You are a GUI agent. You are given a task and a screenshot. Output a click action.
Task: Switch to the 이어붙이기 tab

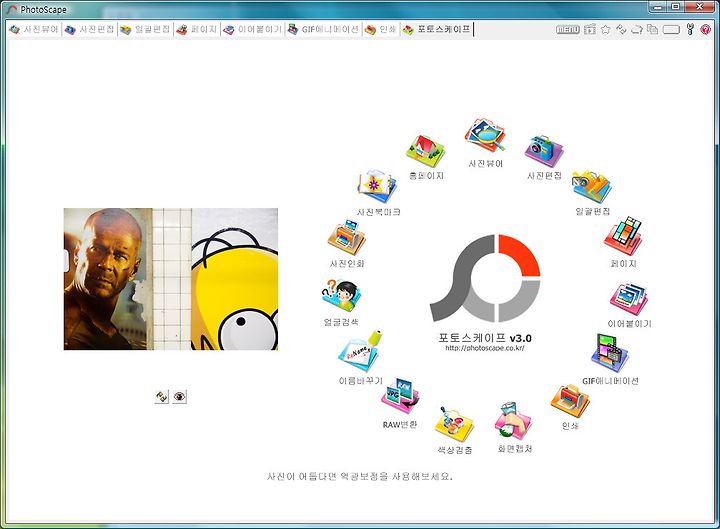253,29
